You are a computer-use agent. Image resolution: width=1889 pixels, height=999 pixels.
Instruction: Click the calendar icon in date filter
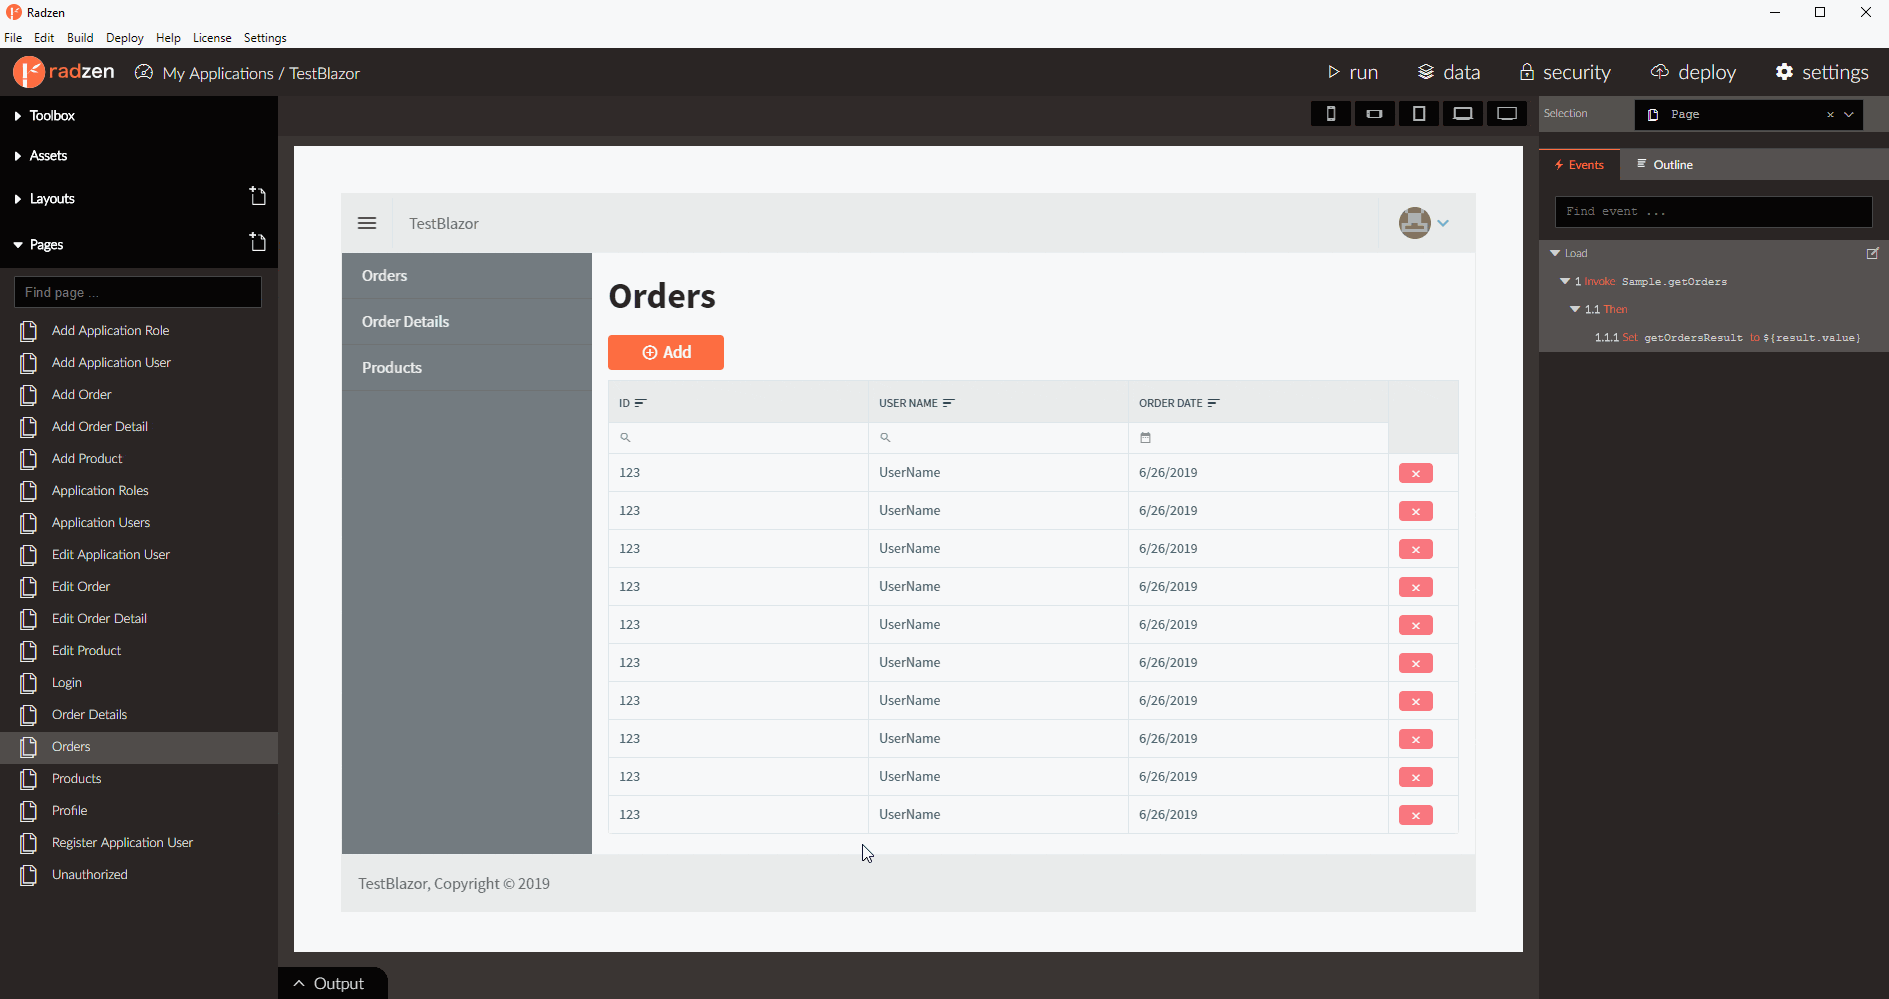[1146, 438]
